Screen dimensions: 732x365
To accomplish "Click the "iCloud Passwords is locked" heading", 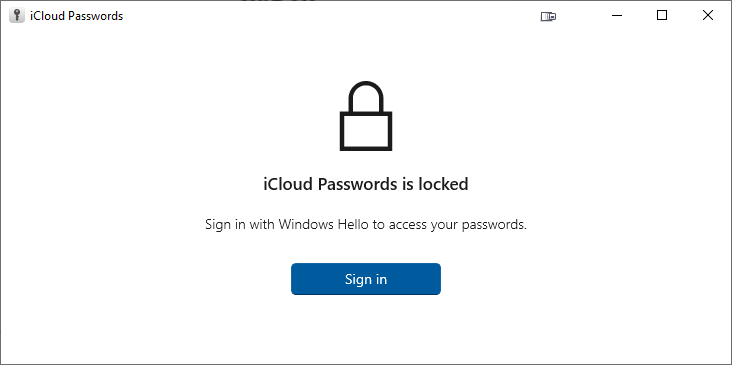I will click(366, 184).
